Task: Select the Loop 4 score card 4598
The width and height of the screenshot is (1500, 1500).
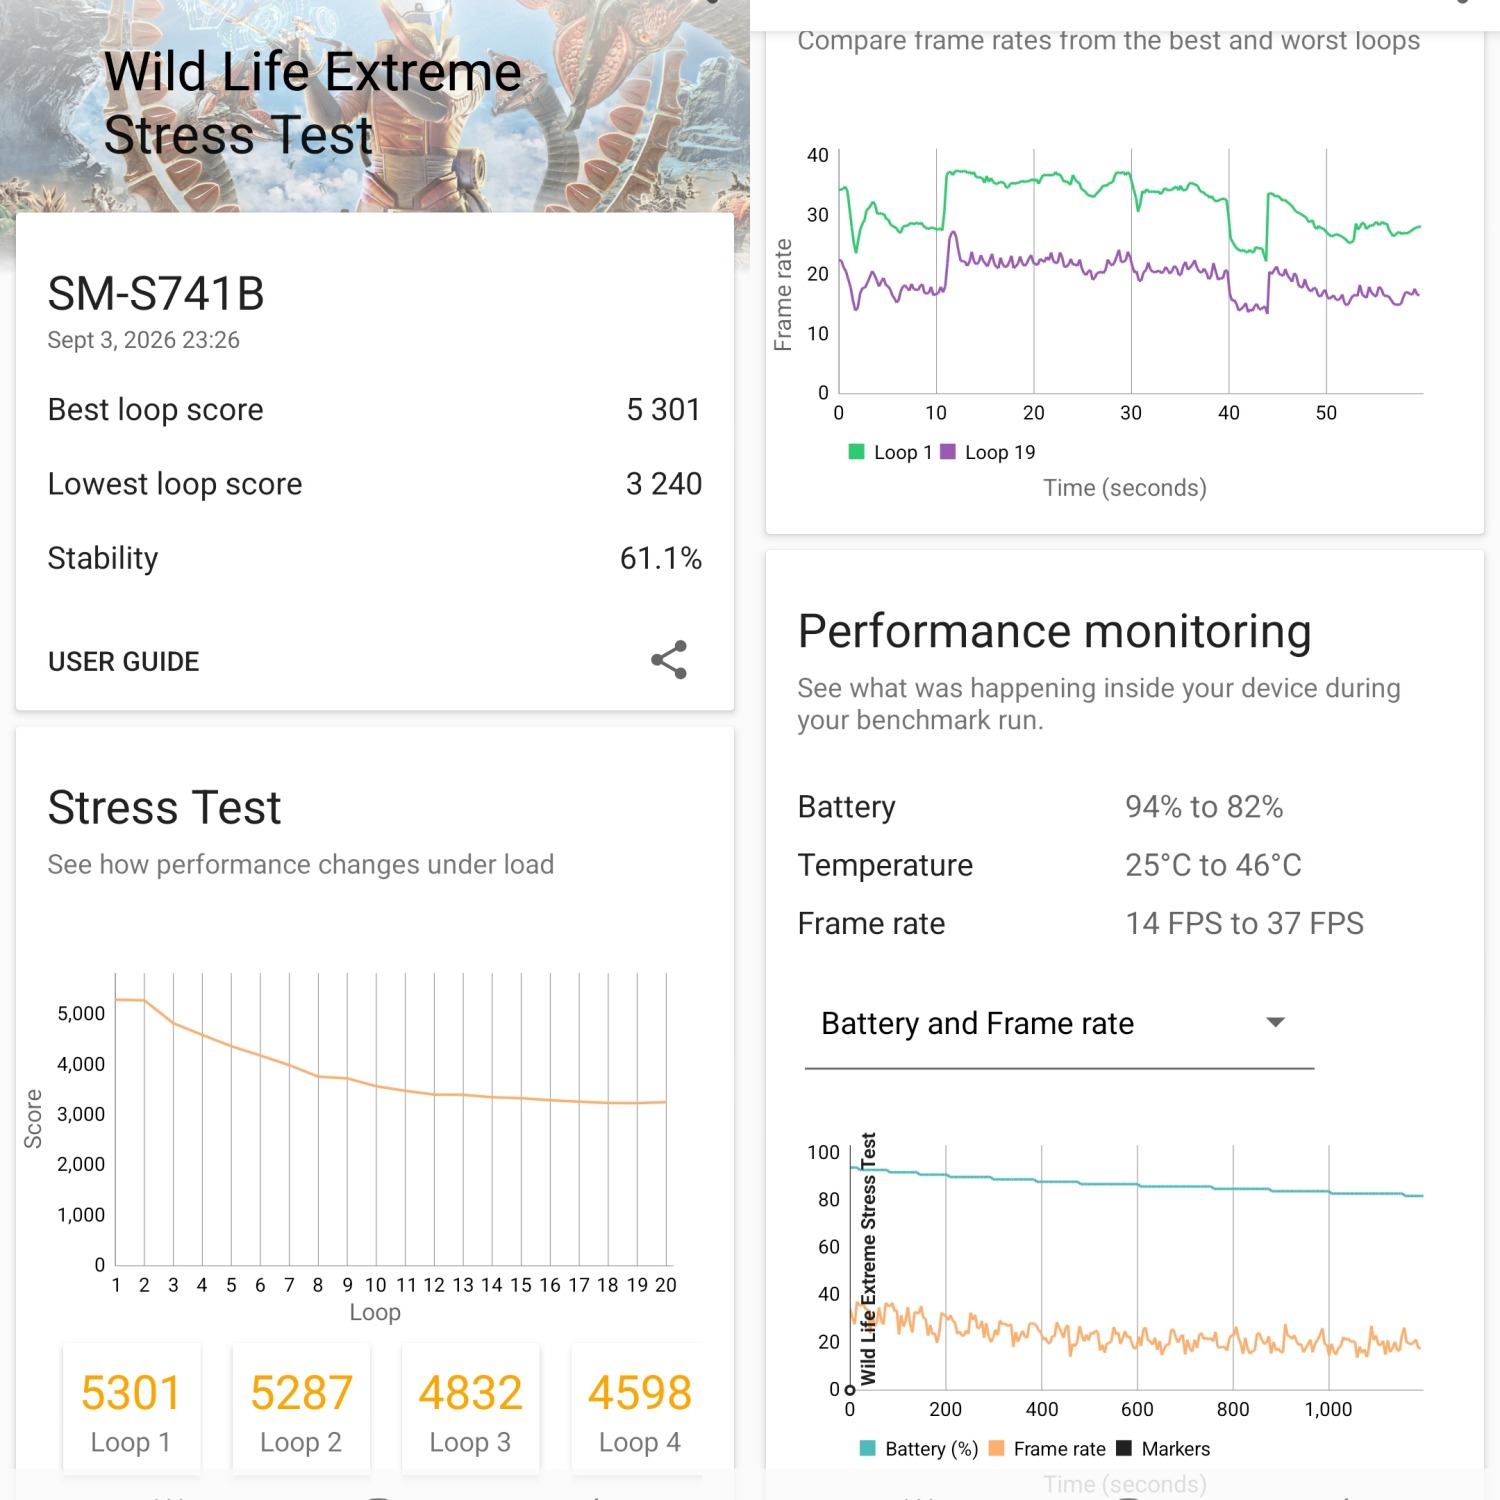Action: pyautogui.click(x=640, y=1409)
